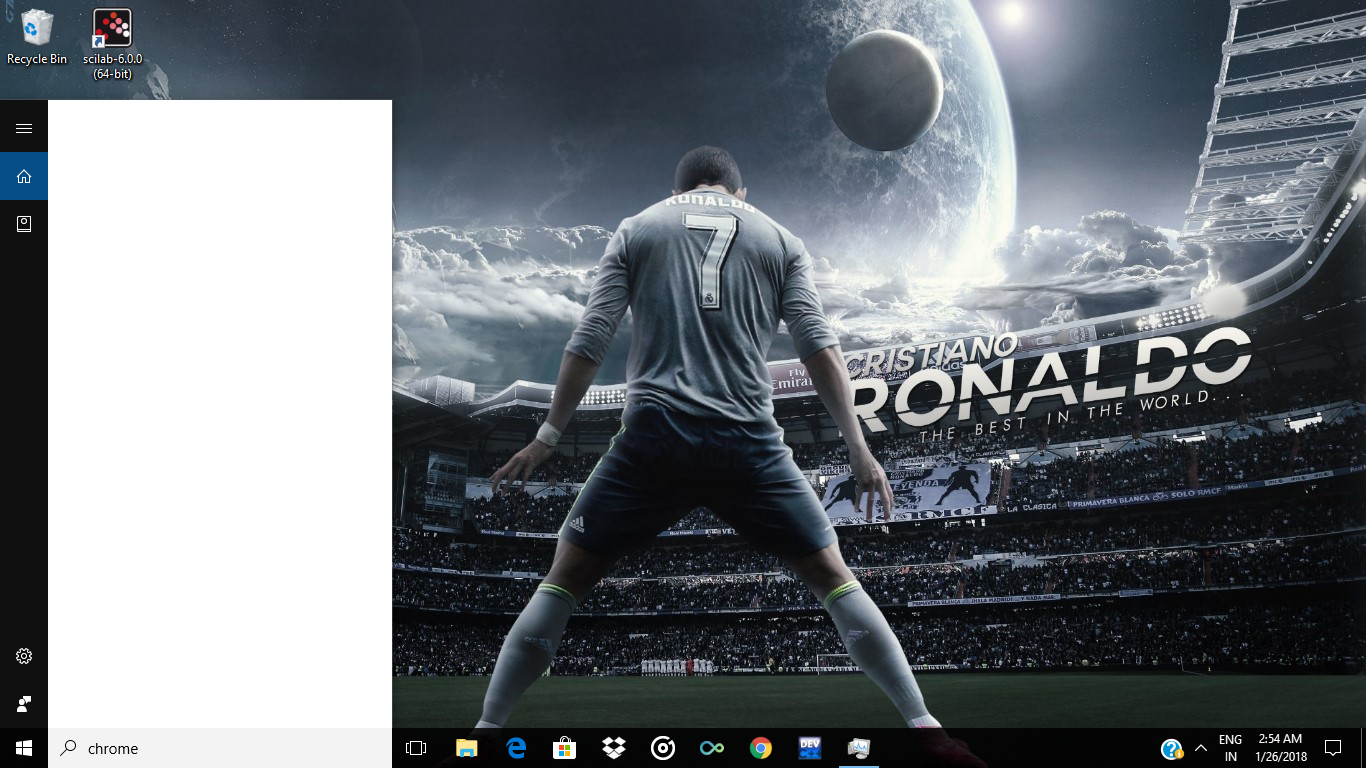
Task: Launch Google Chrome from the taskbar
Action: pos(761,748)
